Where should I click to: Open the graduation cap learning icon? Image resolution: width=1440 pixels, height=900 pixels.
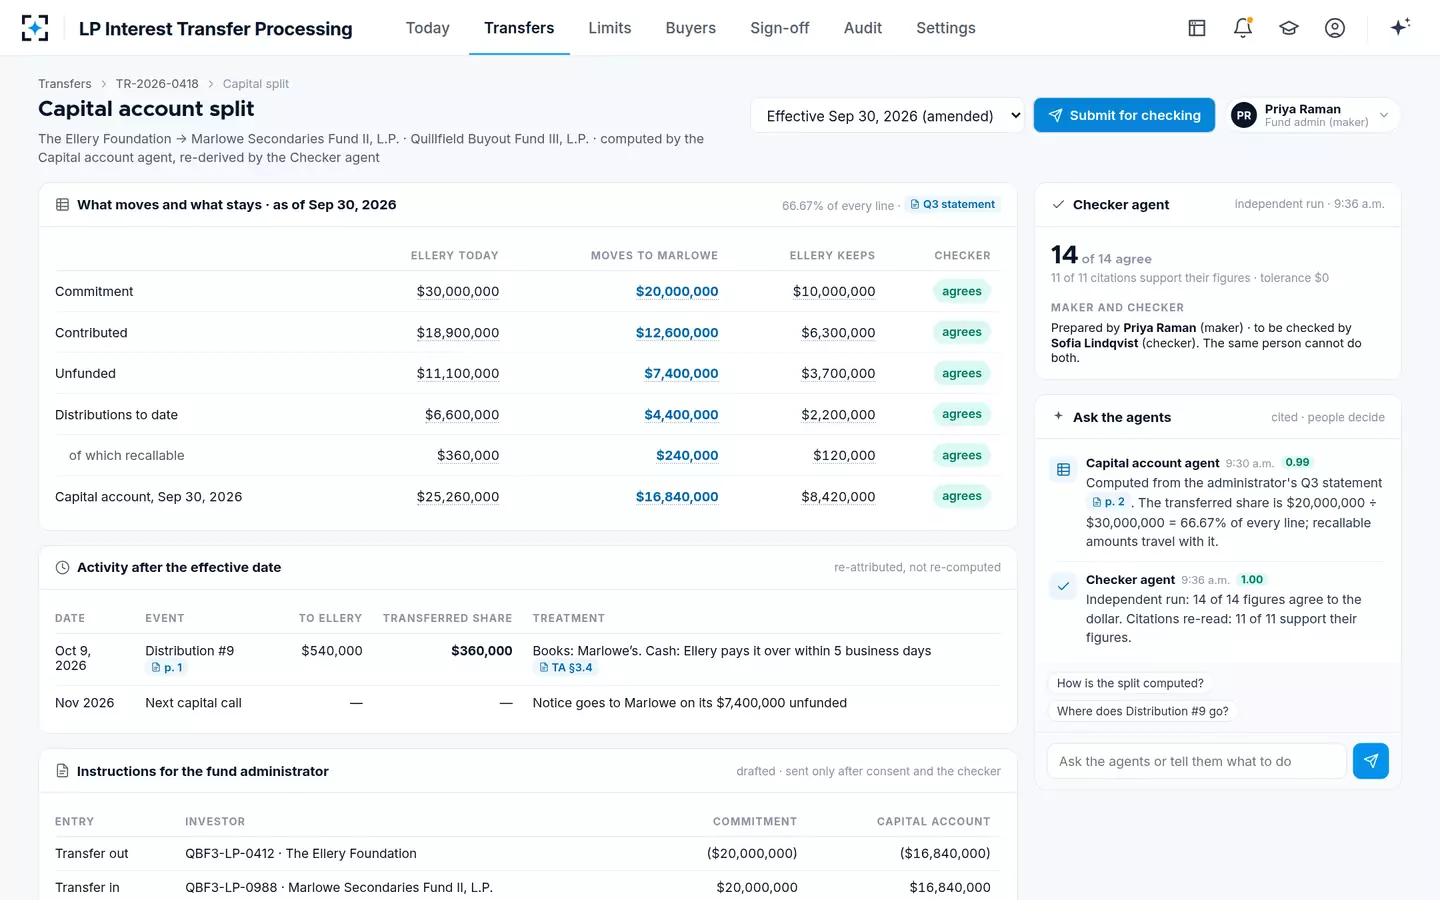pyautogui.click(x=1289, y=28)
